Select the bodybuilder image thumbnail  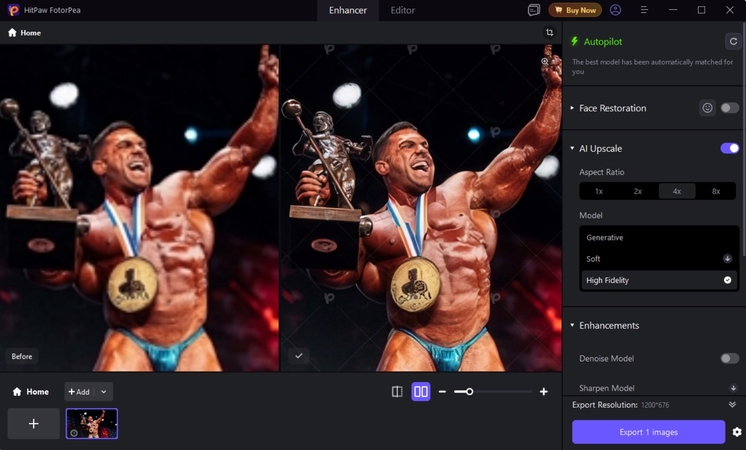[x=92, y=423]
